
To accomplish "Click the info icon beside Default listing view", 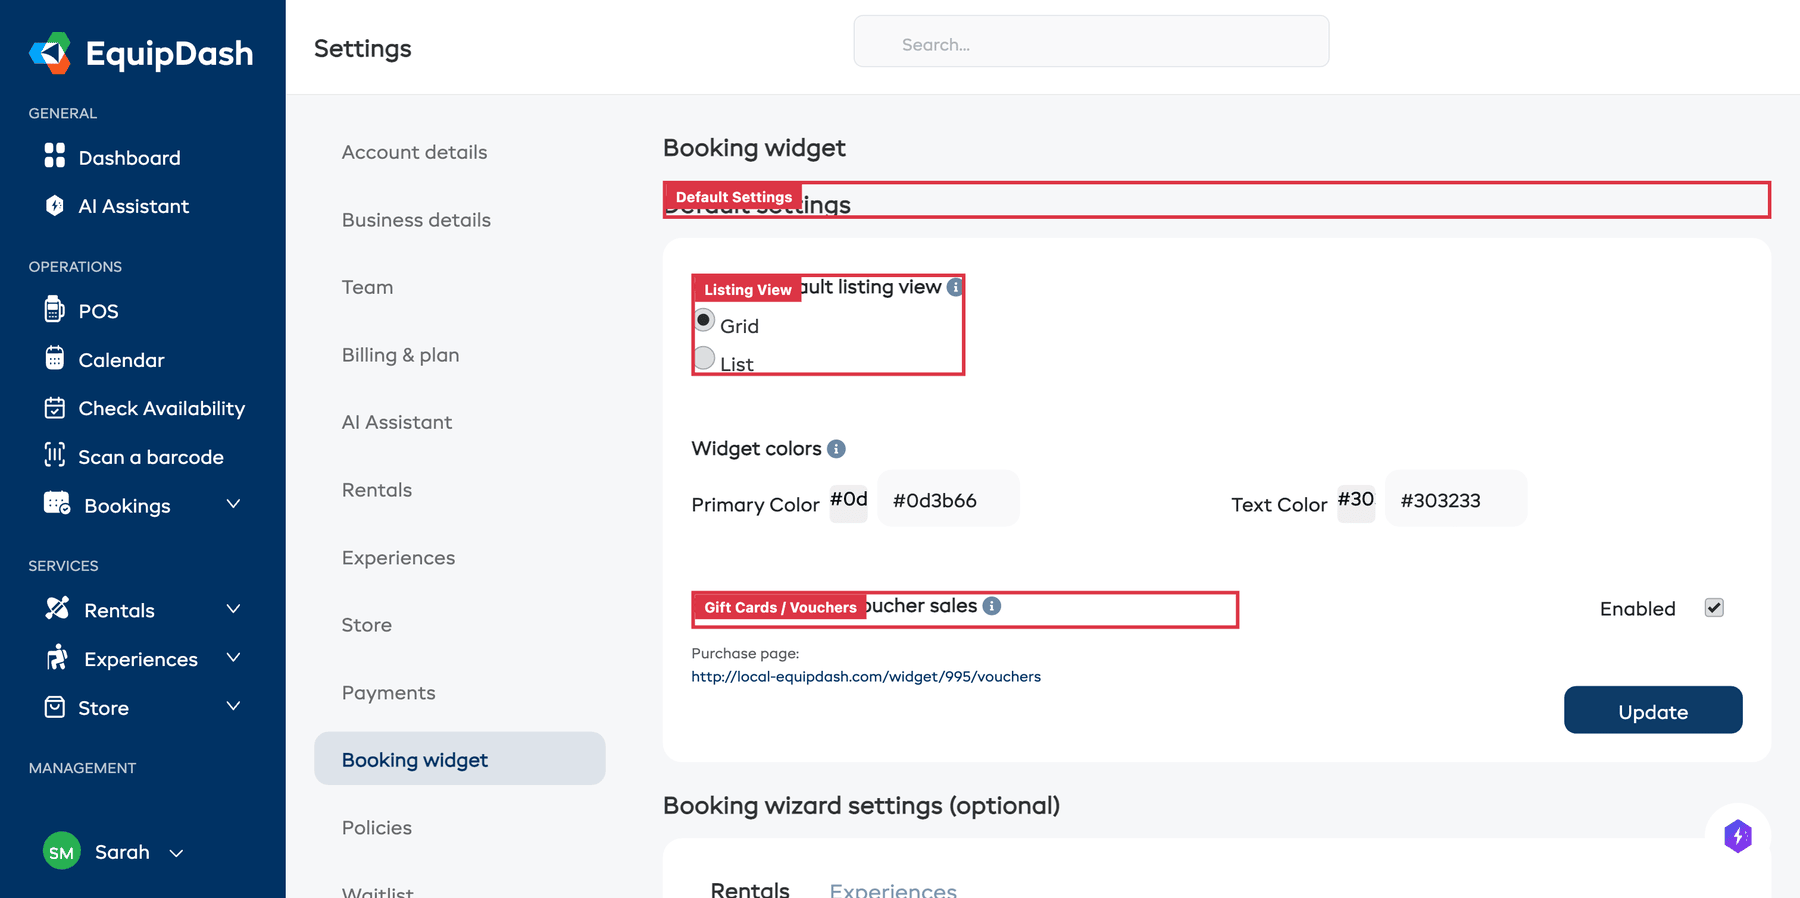I will [x=955, y=287].
